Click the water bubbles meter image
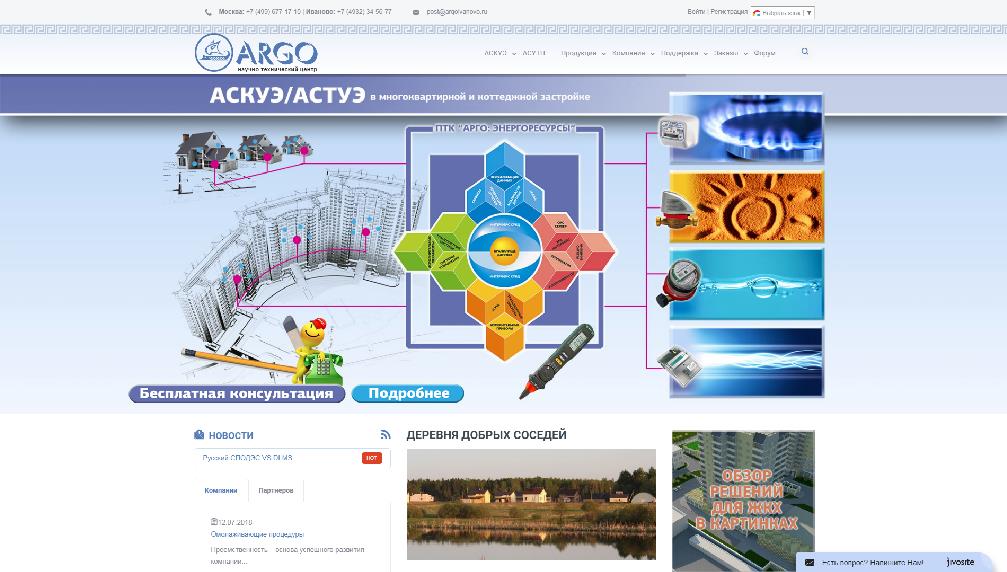1007x572 pixels. [x=746, y=284]
